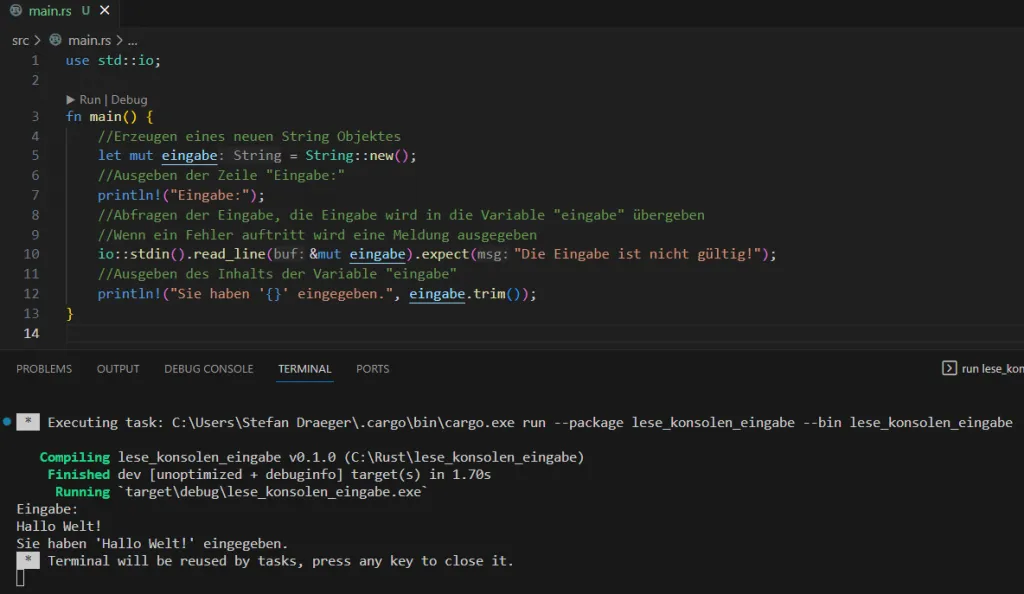Click the inlay type hint String after eingabe
This screenshot has width=1024, height=594.
pos(257,155)
